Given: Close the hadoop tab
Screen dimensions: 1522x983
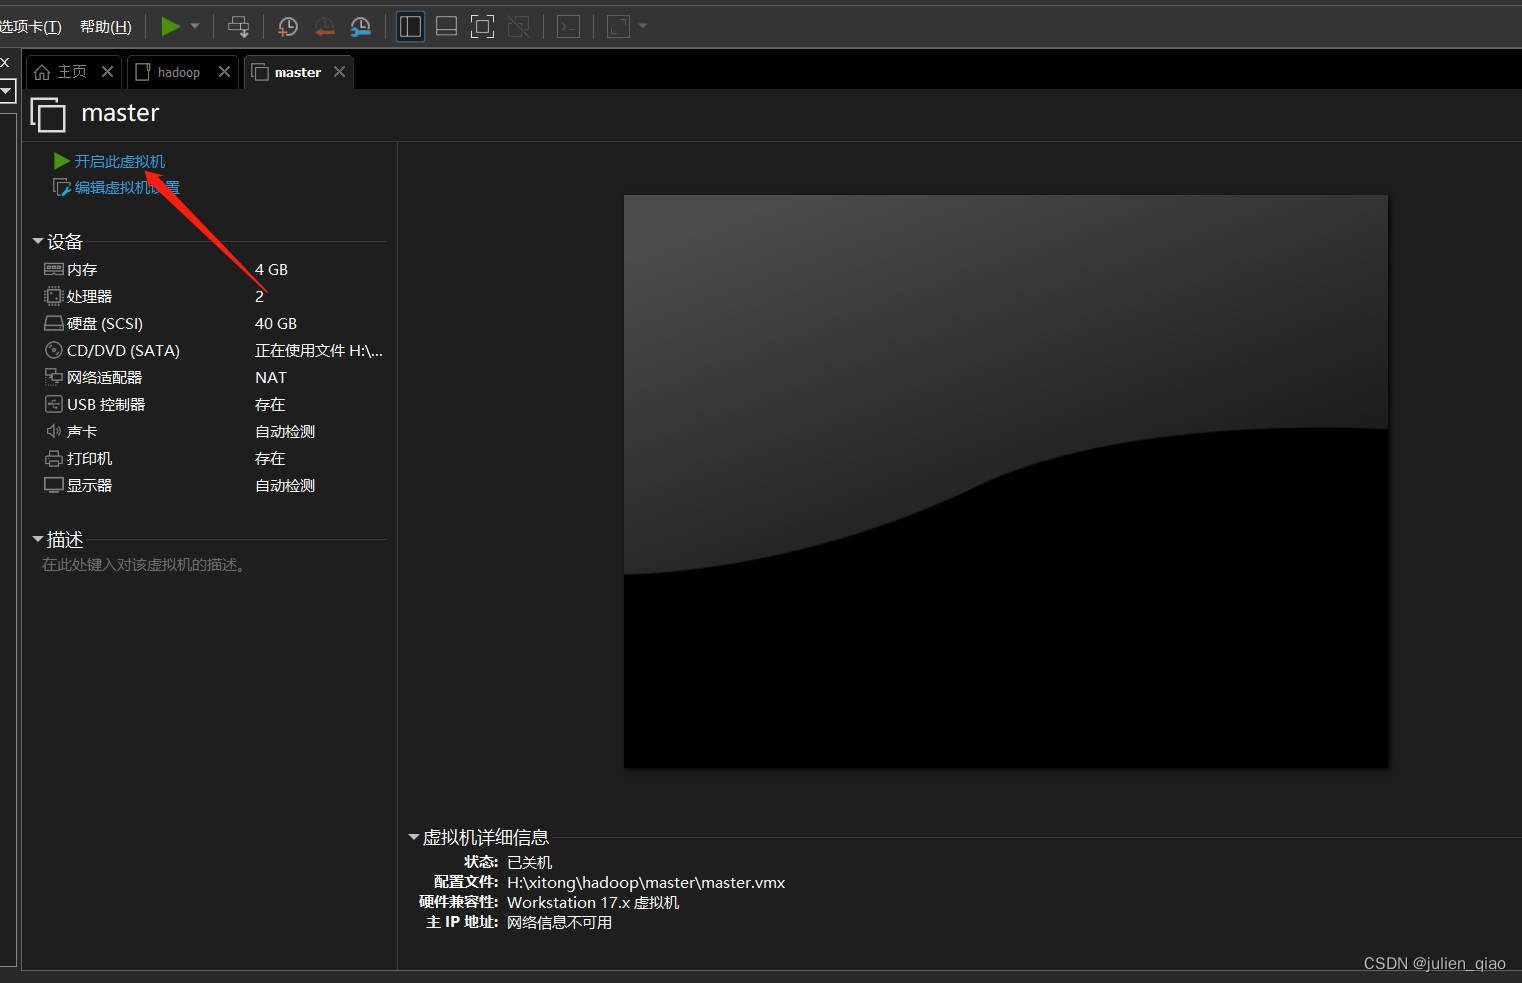Looking at the screenshot, I should [224, 72].
